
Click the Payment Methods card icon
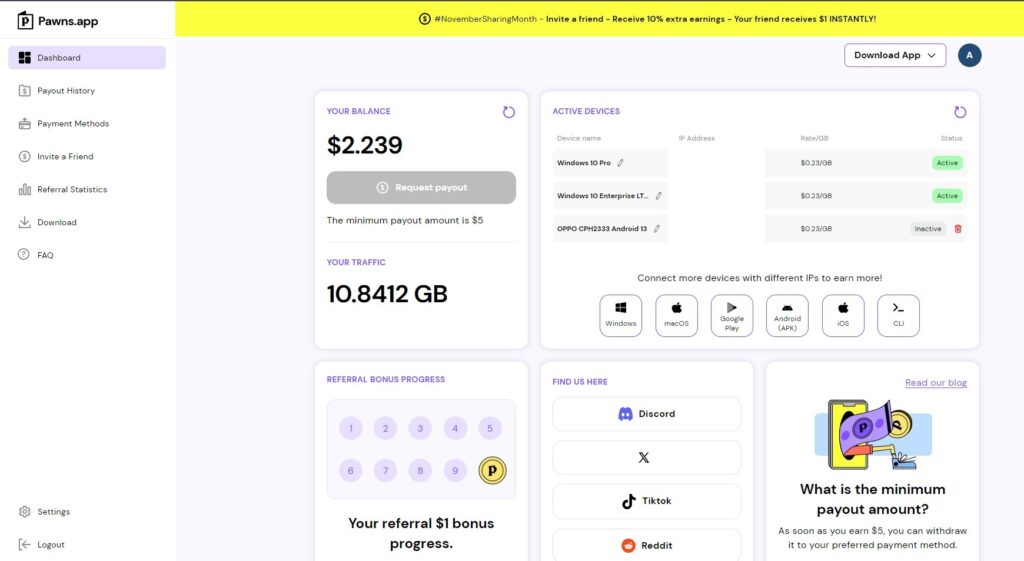pos(24,123)
